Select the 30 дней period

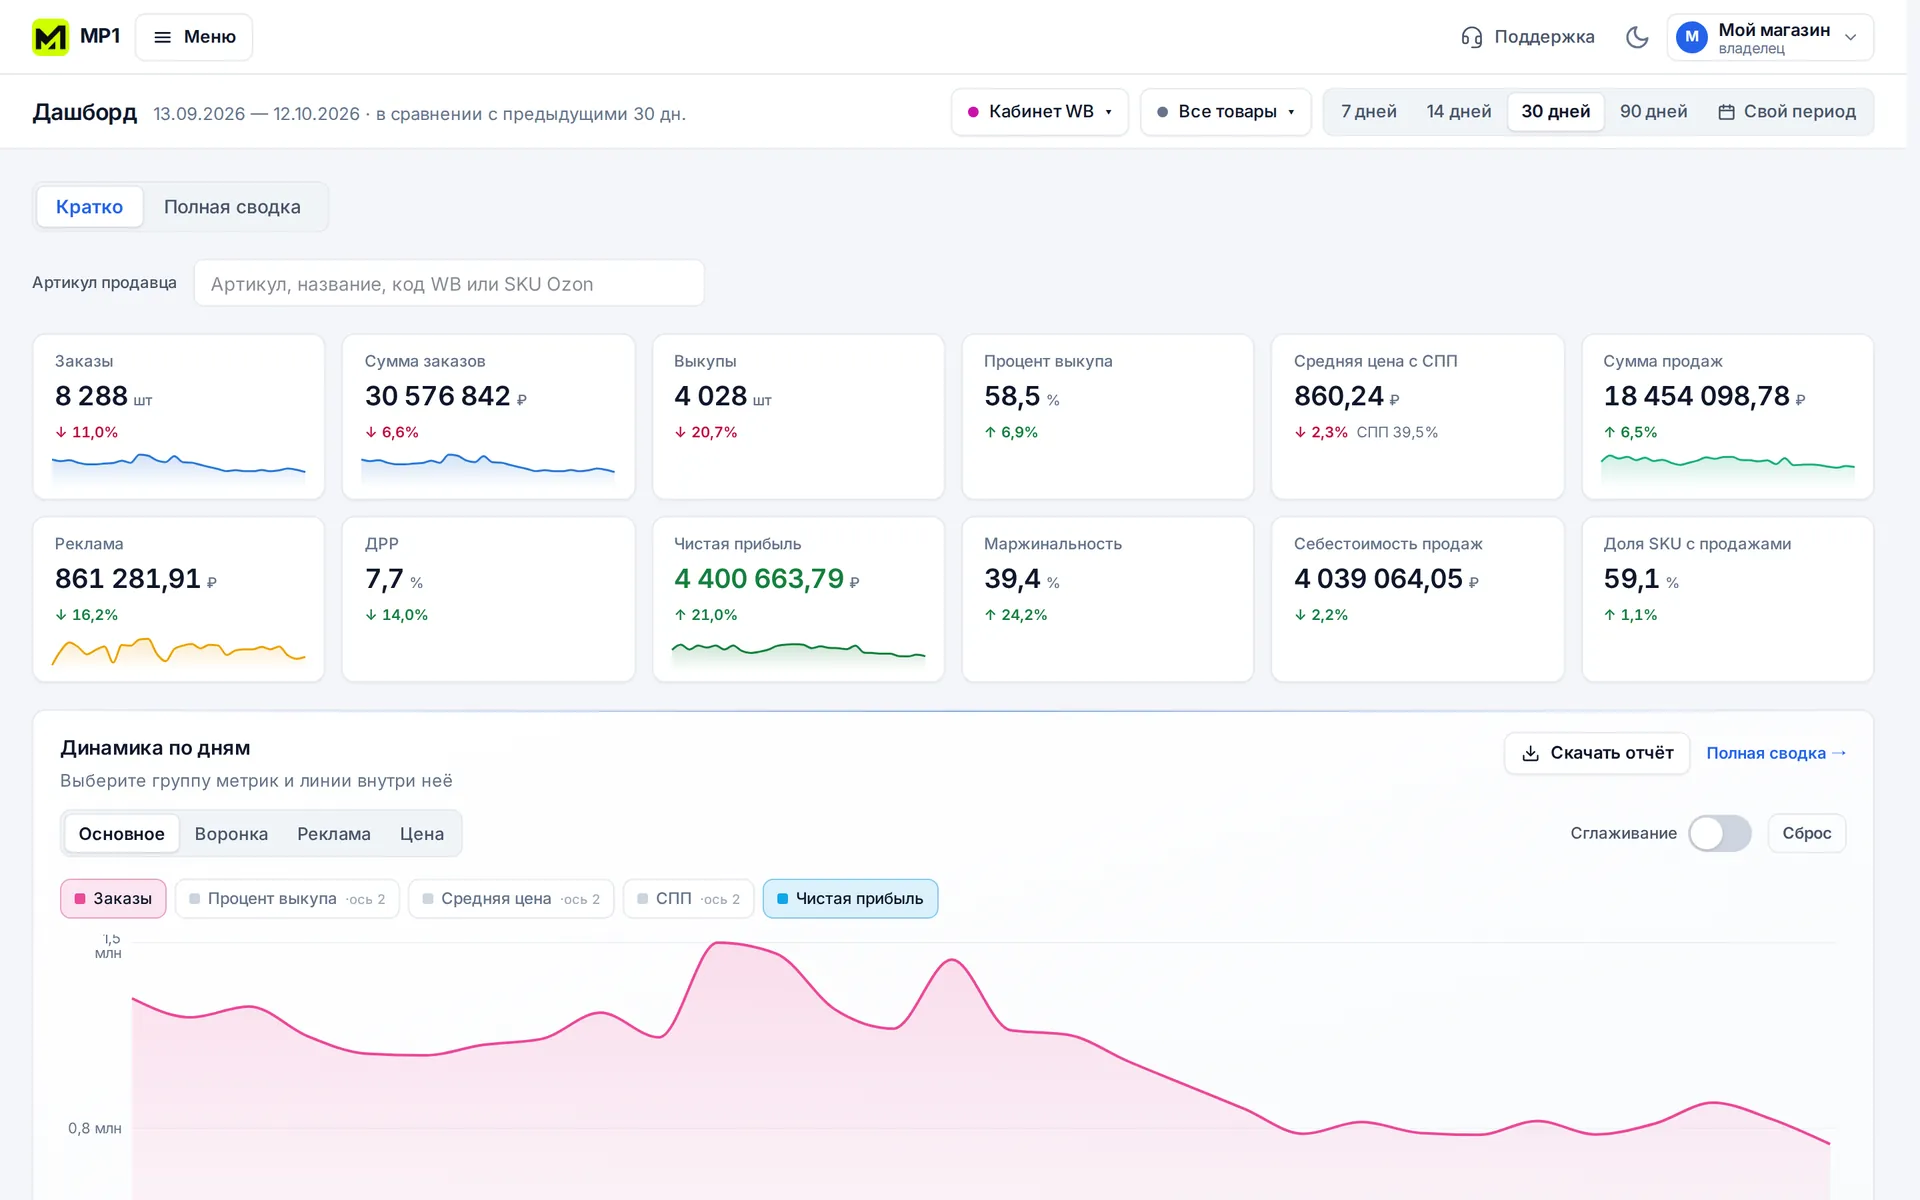click(1555, 112)
